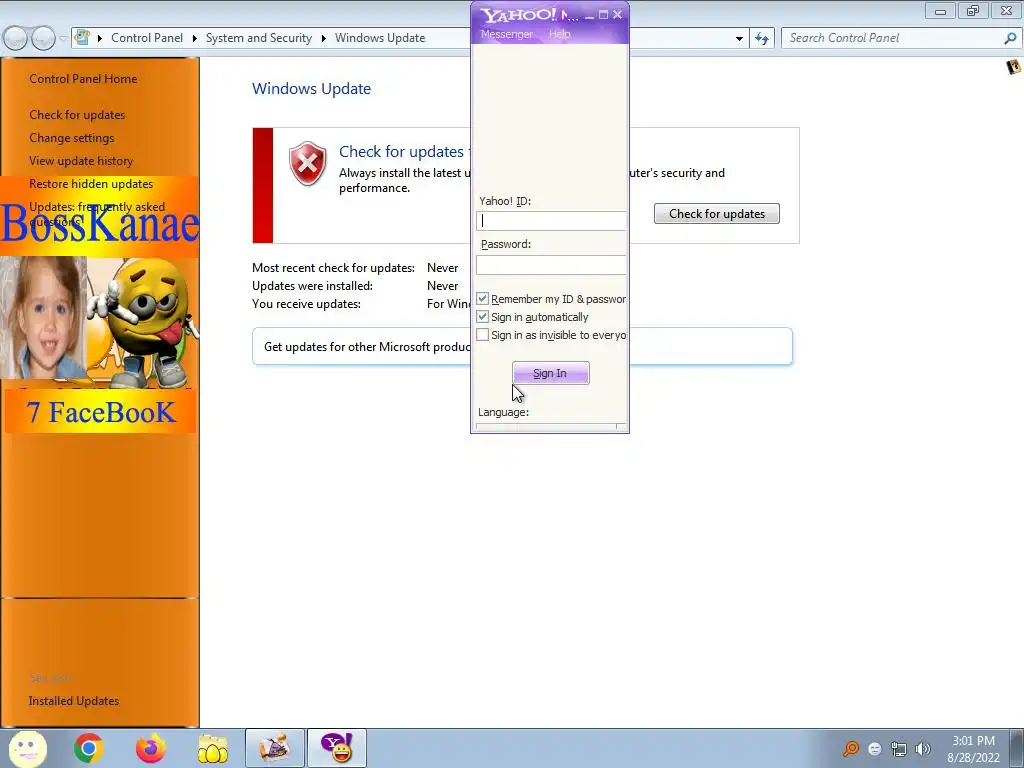Viewport: 1024px width, 768px height.
Task: Go forward with the Forward arrow button
Action: click(43, 38)
